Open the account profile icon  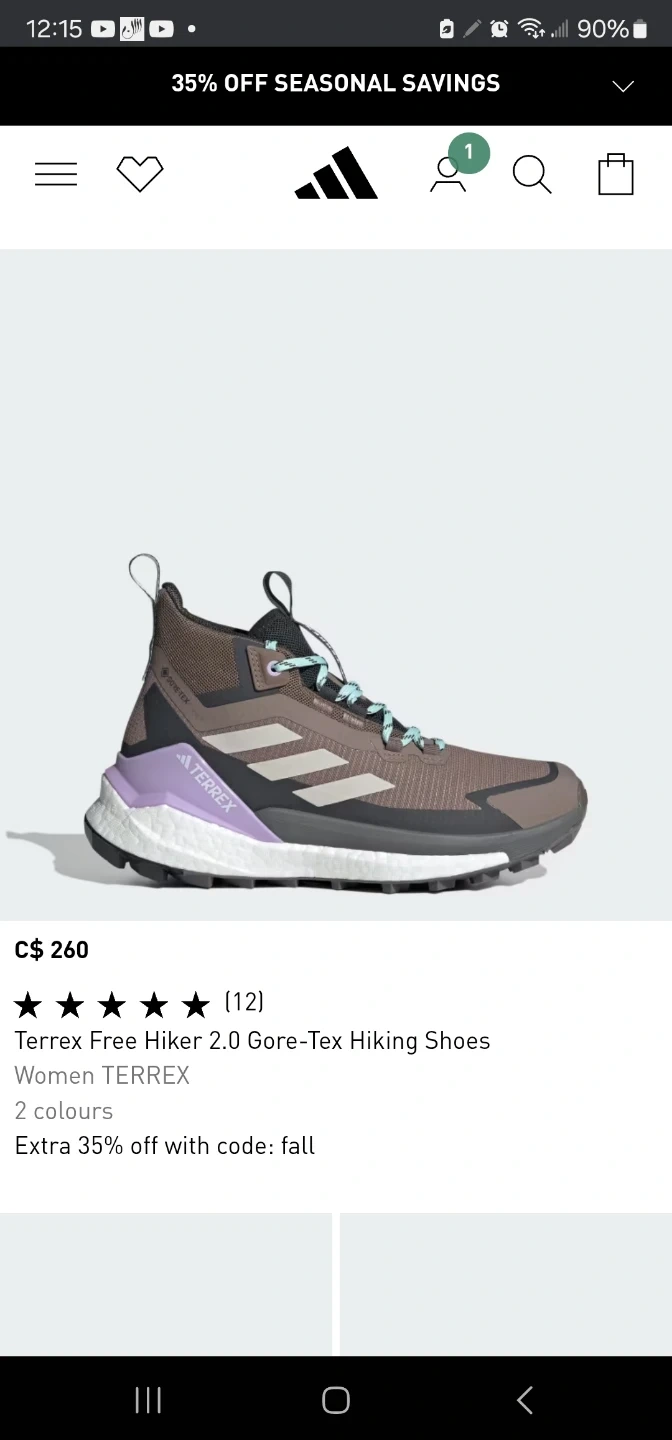448,174
